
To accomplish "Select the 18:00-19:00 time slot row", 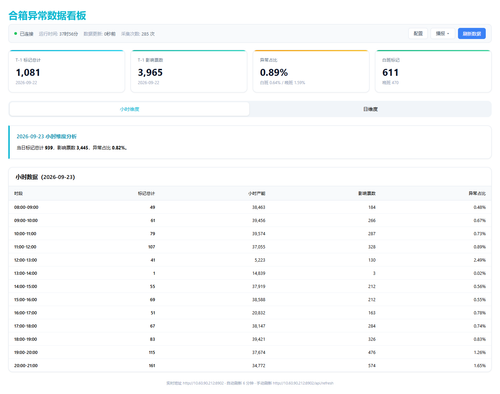I will coord(250,339).
